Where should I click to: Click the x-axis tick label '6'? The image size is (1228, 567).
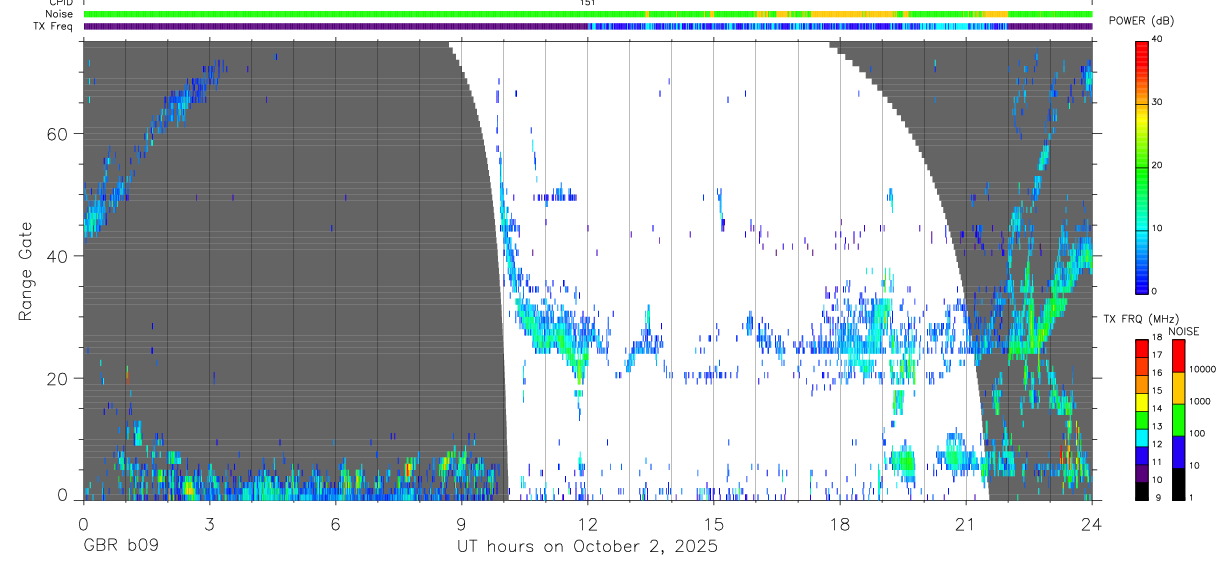(335, 523)
